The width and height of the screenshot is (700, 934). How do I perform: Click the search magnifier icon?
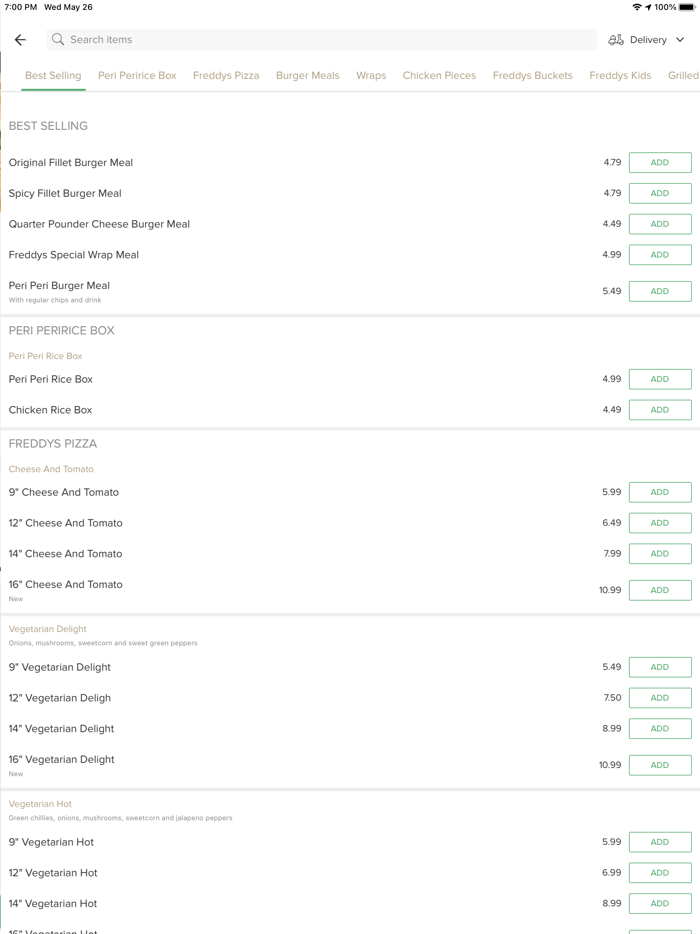[x=58, y=40]
